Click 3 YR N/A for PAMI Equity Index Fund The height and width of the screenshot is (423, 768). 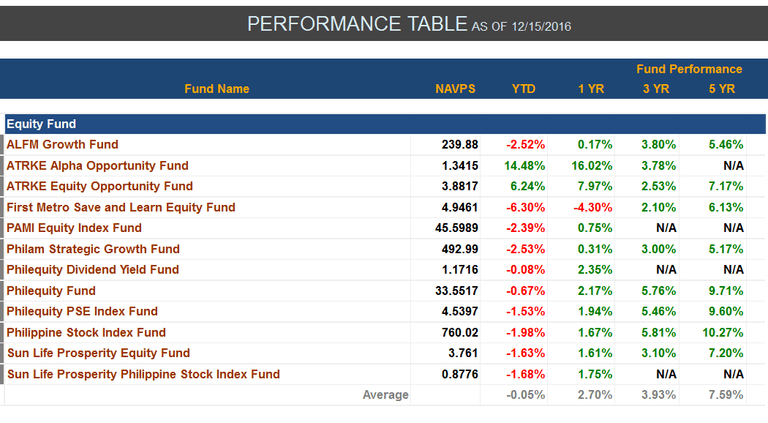[x=666, y=228]
